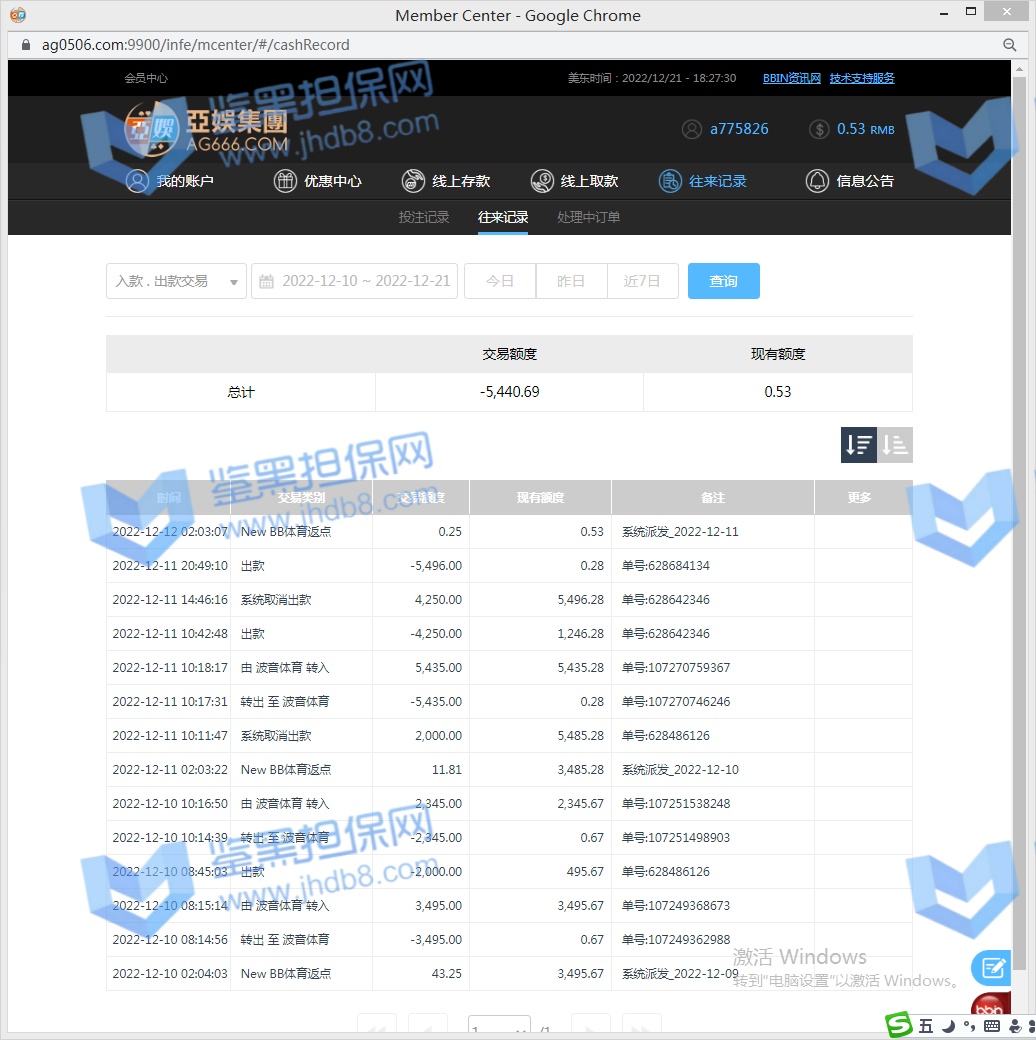Open 线上取款 withdrawal icon
The width and height of the screenshot is (1036, 1040).
542,181
